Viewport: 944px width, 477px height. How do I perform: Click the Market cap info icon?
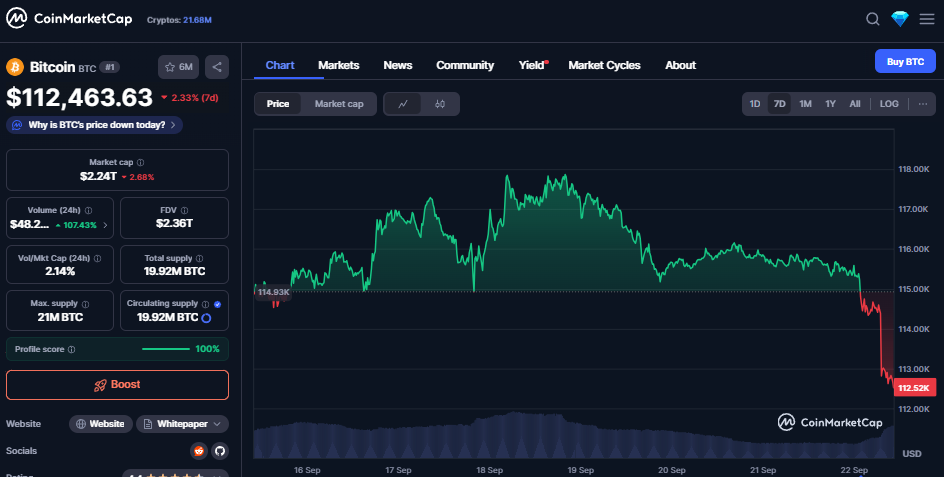[x=140, y=163]
